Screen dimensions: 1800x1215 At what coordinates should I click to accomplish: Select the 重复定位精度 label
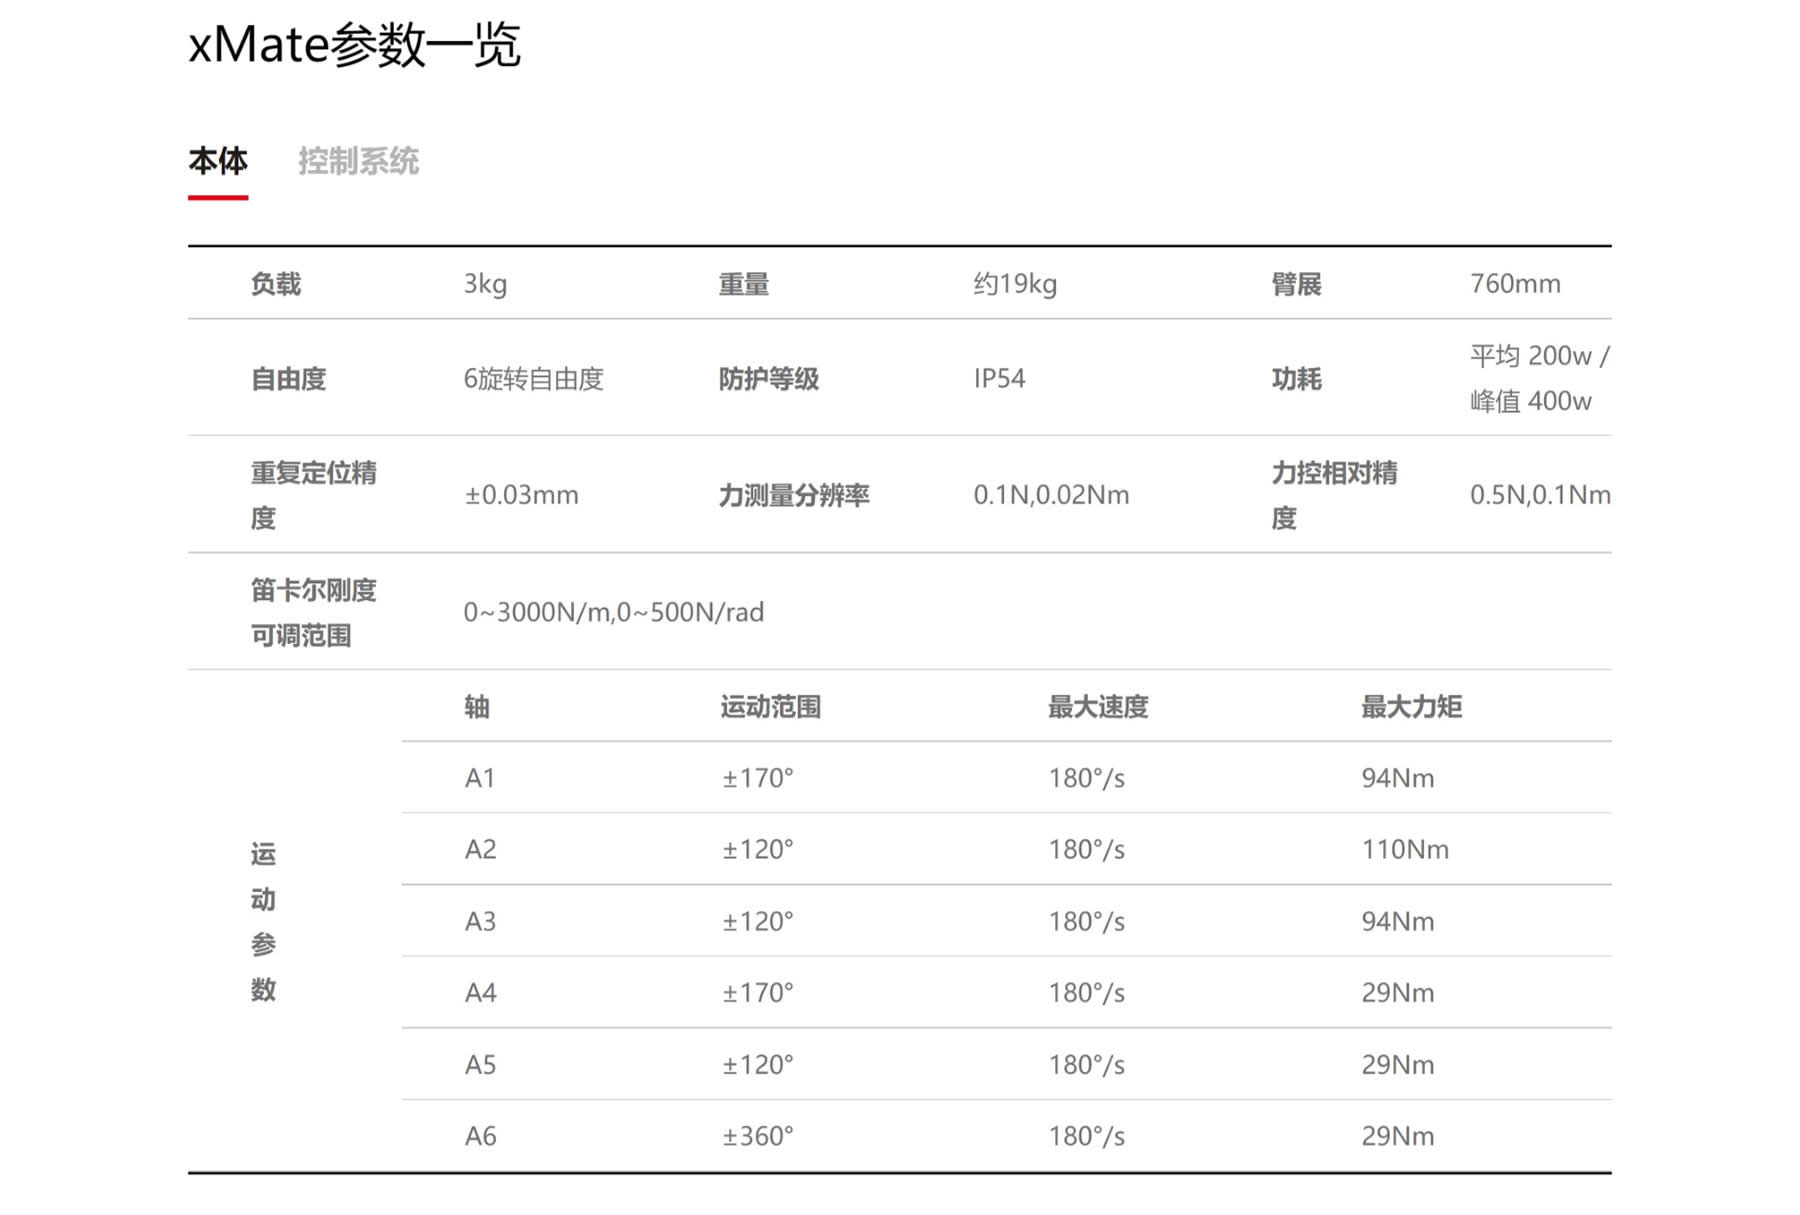coord(314,495)
